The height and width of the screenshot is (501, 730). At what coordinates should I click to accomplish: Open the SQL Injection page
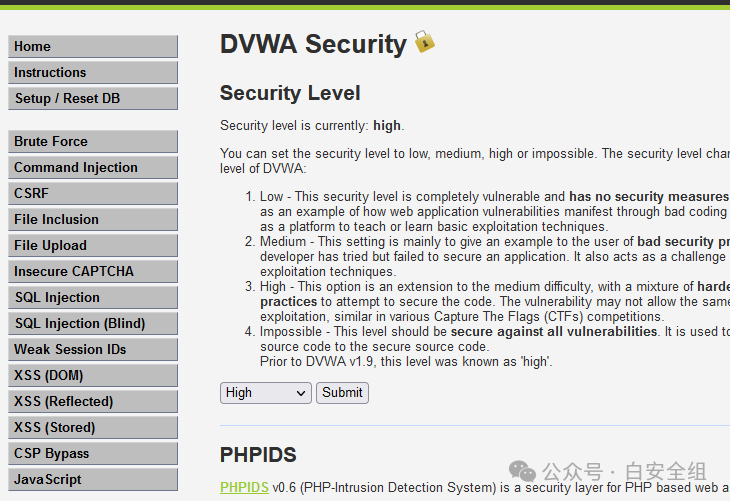pyautogui.click(x=93, y=298)
